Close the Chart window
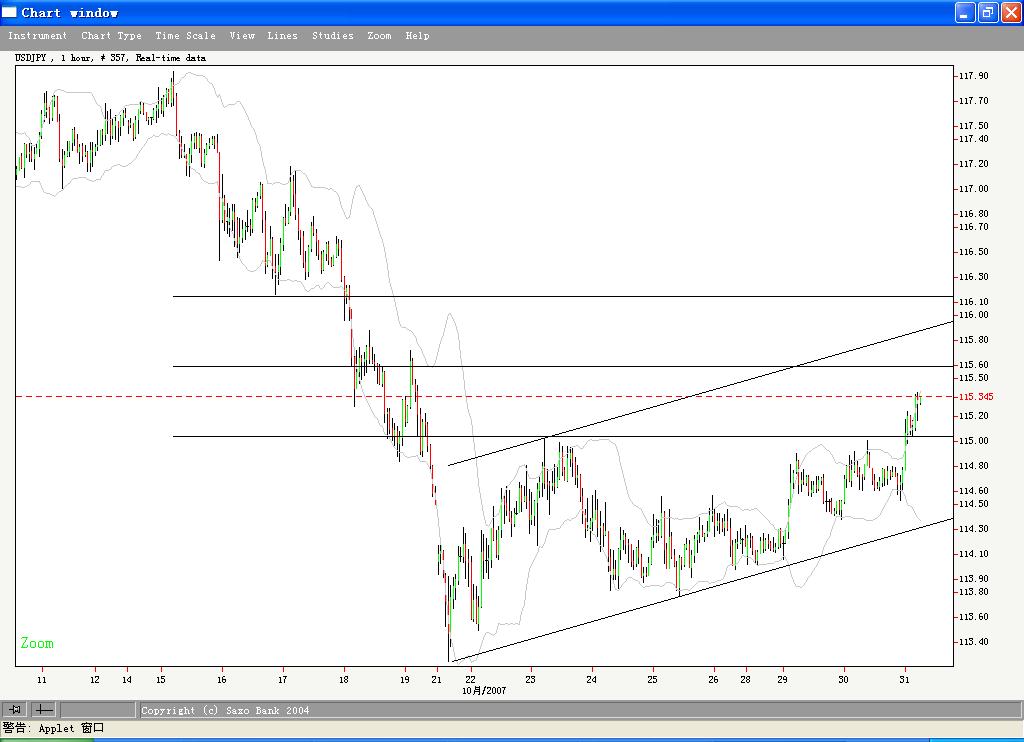 pyautogui.click(x=1011, y=12)
